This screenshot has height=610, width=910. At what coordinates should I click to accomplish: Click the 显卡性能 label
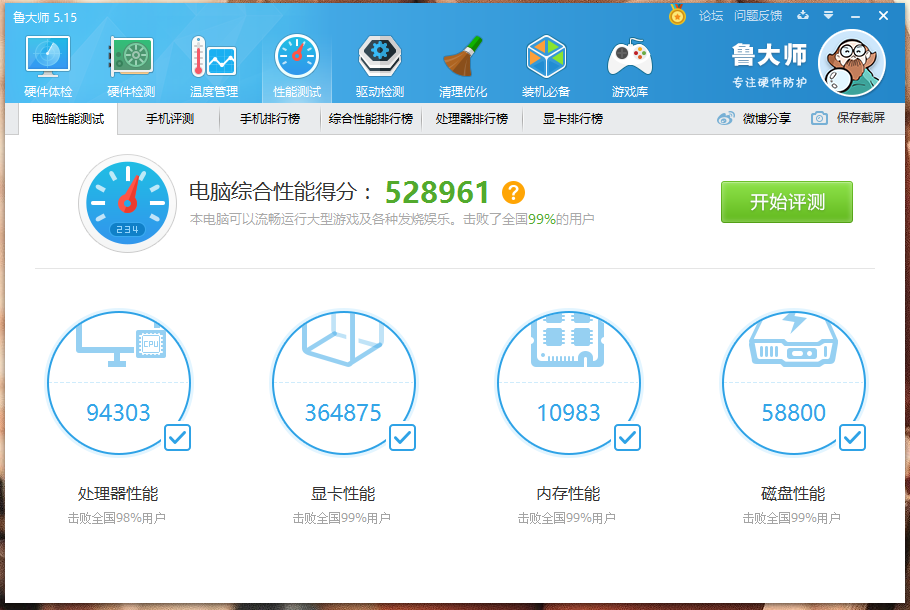pyautogui.click(x=343, y=494)
